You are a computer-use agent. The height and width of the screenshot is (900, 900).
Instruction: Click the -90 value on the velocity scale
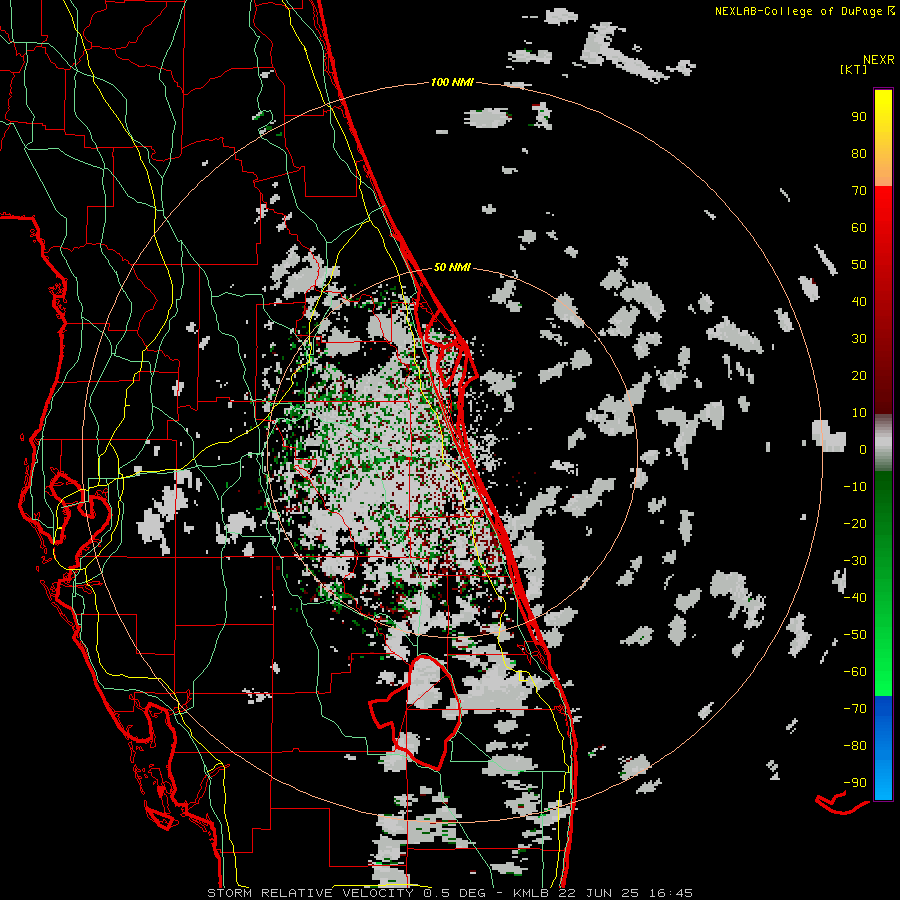coord(855,783)
